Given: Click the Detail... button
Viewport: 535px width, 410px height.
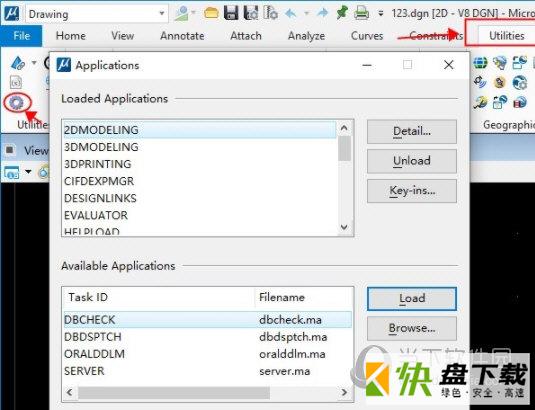Looking at the screenshot, I should [412, 131].
